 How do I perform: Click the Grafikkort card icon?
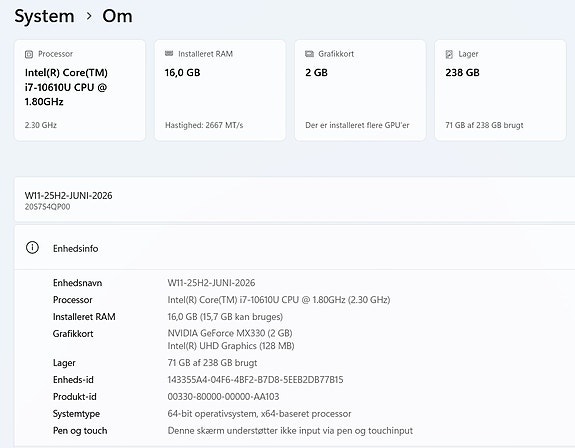309,54
